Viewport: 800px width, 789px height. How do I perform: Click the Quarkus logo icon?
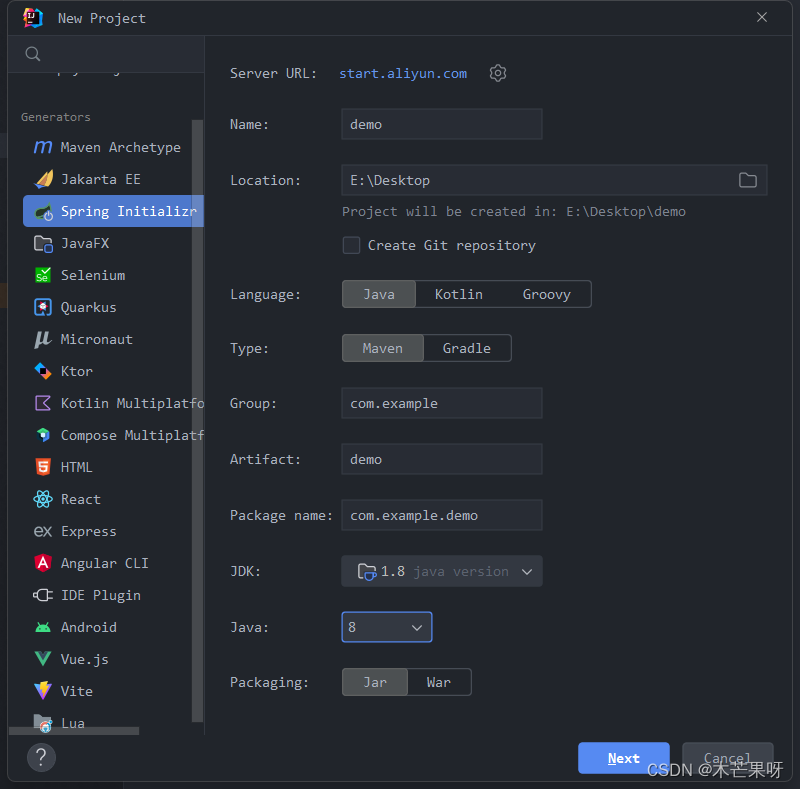coord(43,307)
